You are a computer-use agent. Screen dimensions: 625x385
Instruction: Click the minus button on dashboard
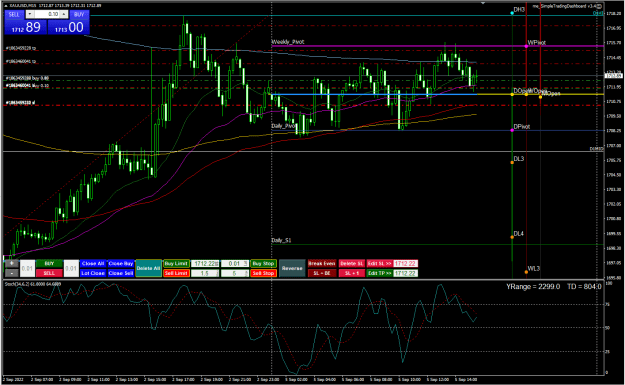(12, 273)
